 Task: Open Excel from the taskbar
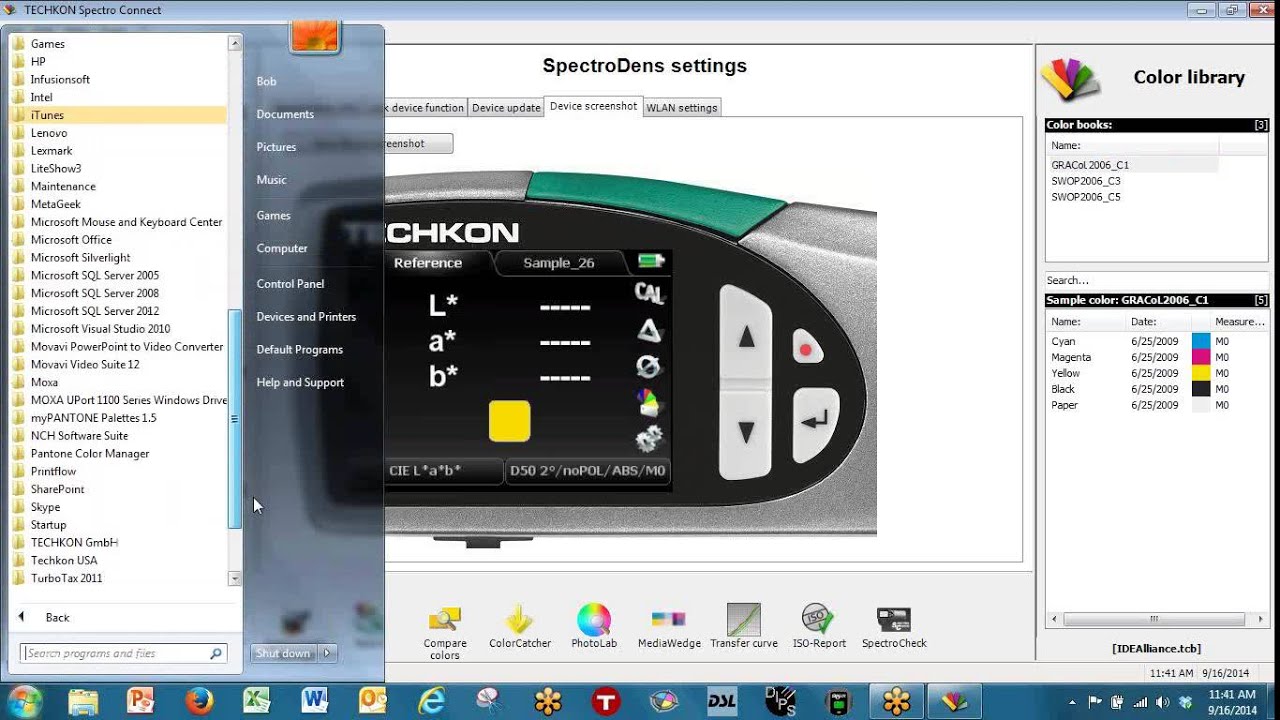coord(257,701)
